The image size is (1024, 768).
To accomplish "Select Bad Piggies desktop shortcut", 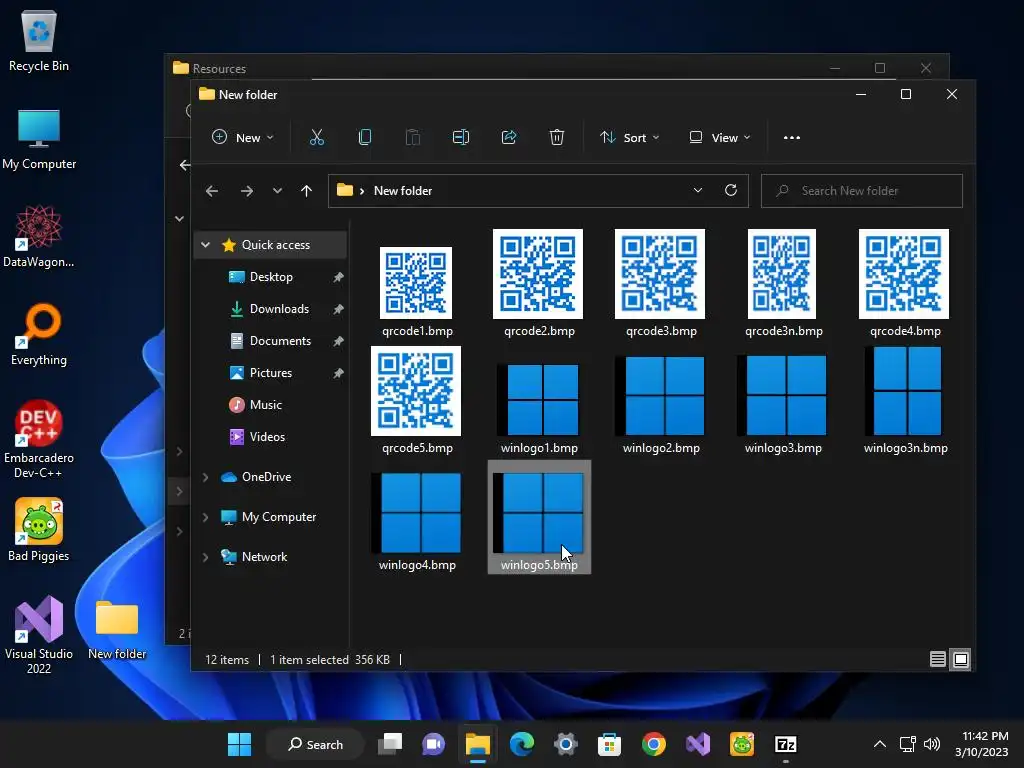I will pyautogui.click(x=39, y=530).
